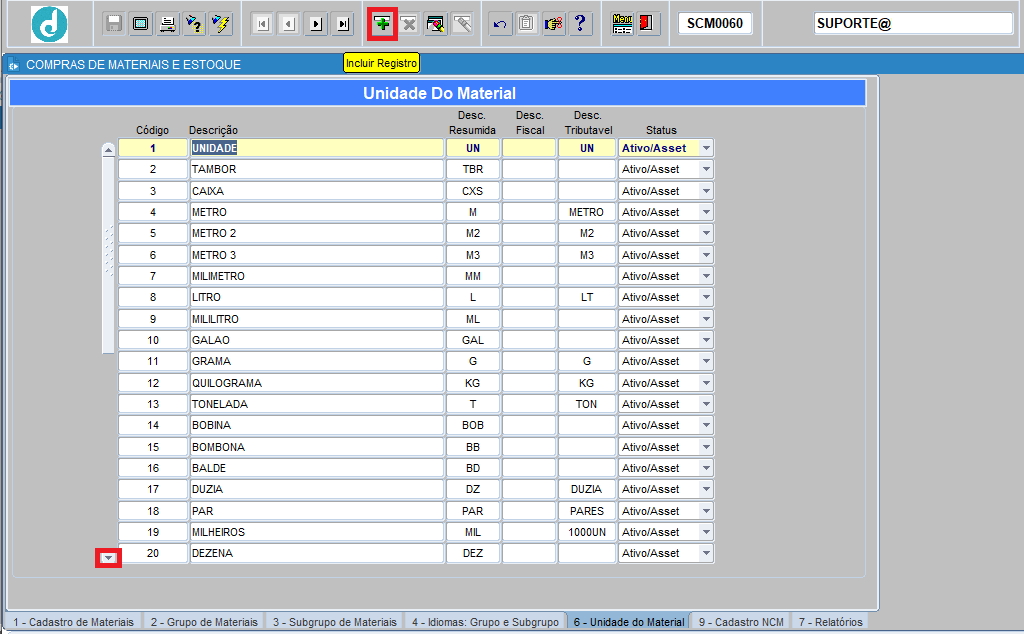Open Status dropdown for DEZENA row
The image size is (1024, 634).
click(x=706, y=553)
